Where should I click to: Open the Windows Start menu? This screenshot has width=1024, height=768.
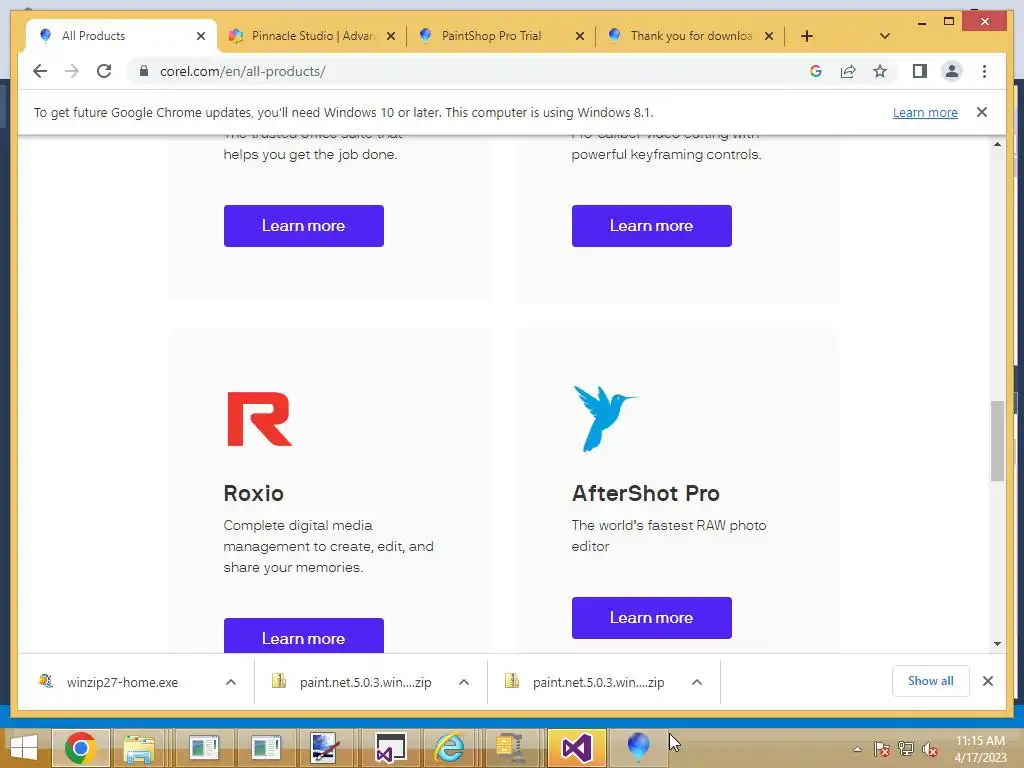24,748
